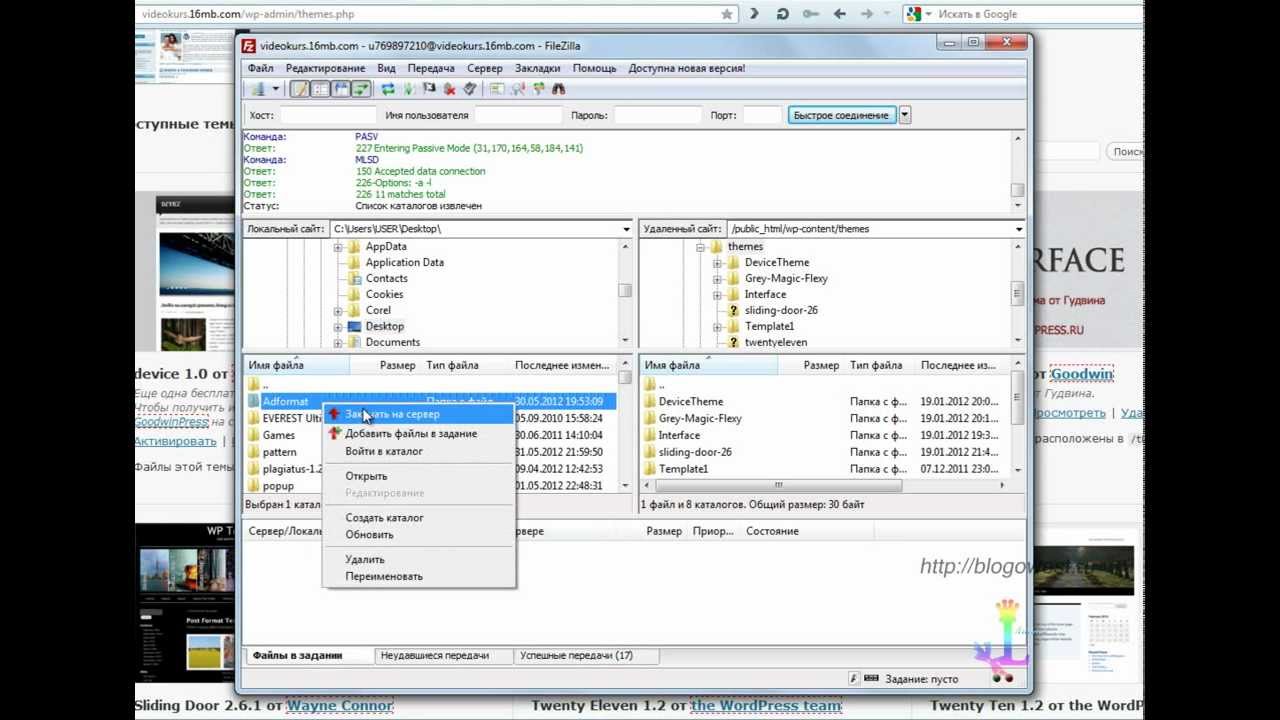Open the WordPress team link in browser
The height and width of the screenshot is (720, 1280).
point(766,705)
